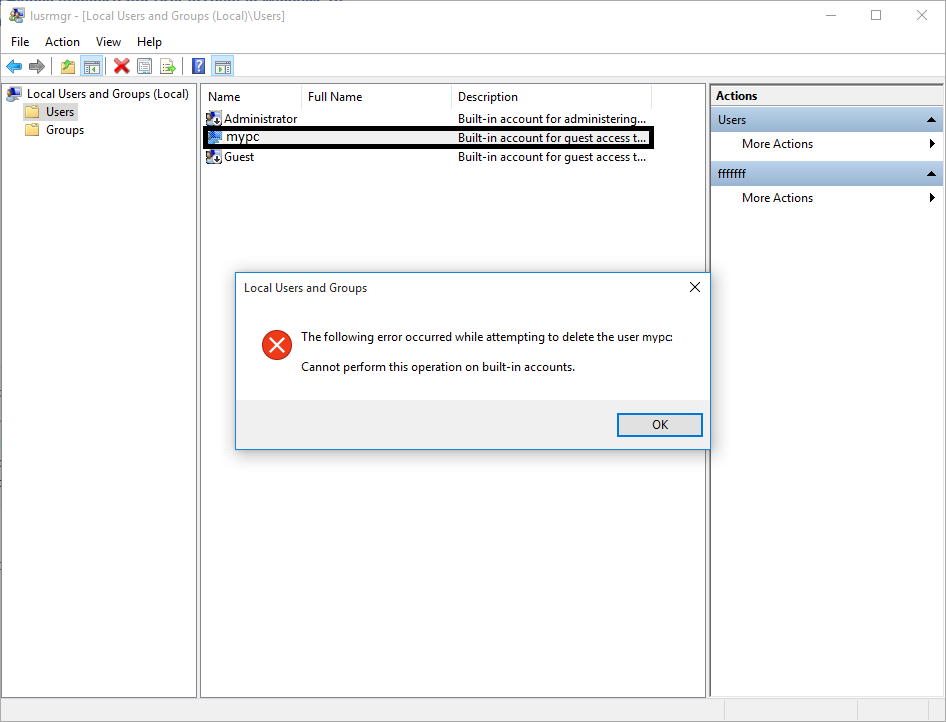Collapse the Users section in Actions pane

point(930,119)
